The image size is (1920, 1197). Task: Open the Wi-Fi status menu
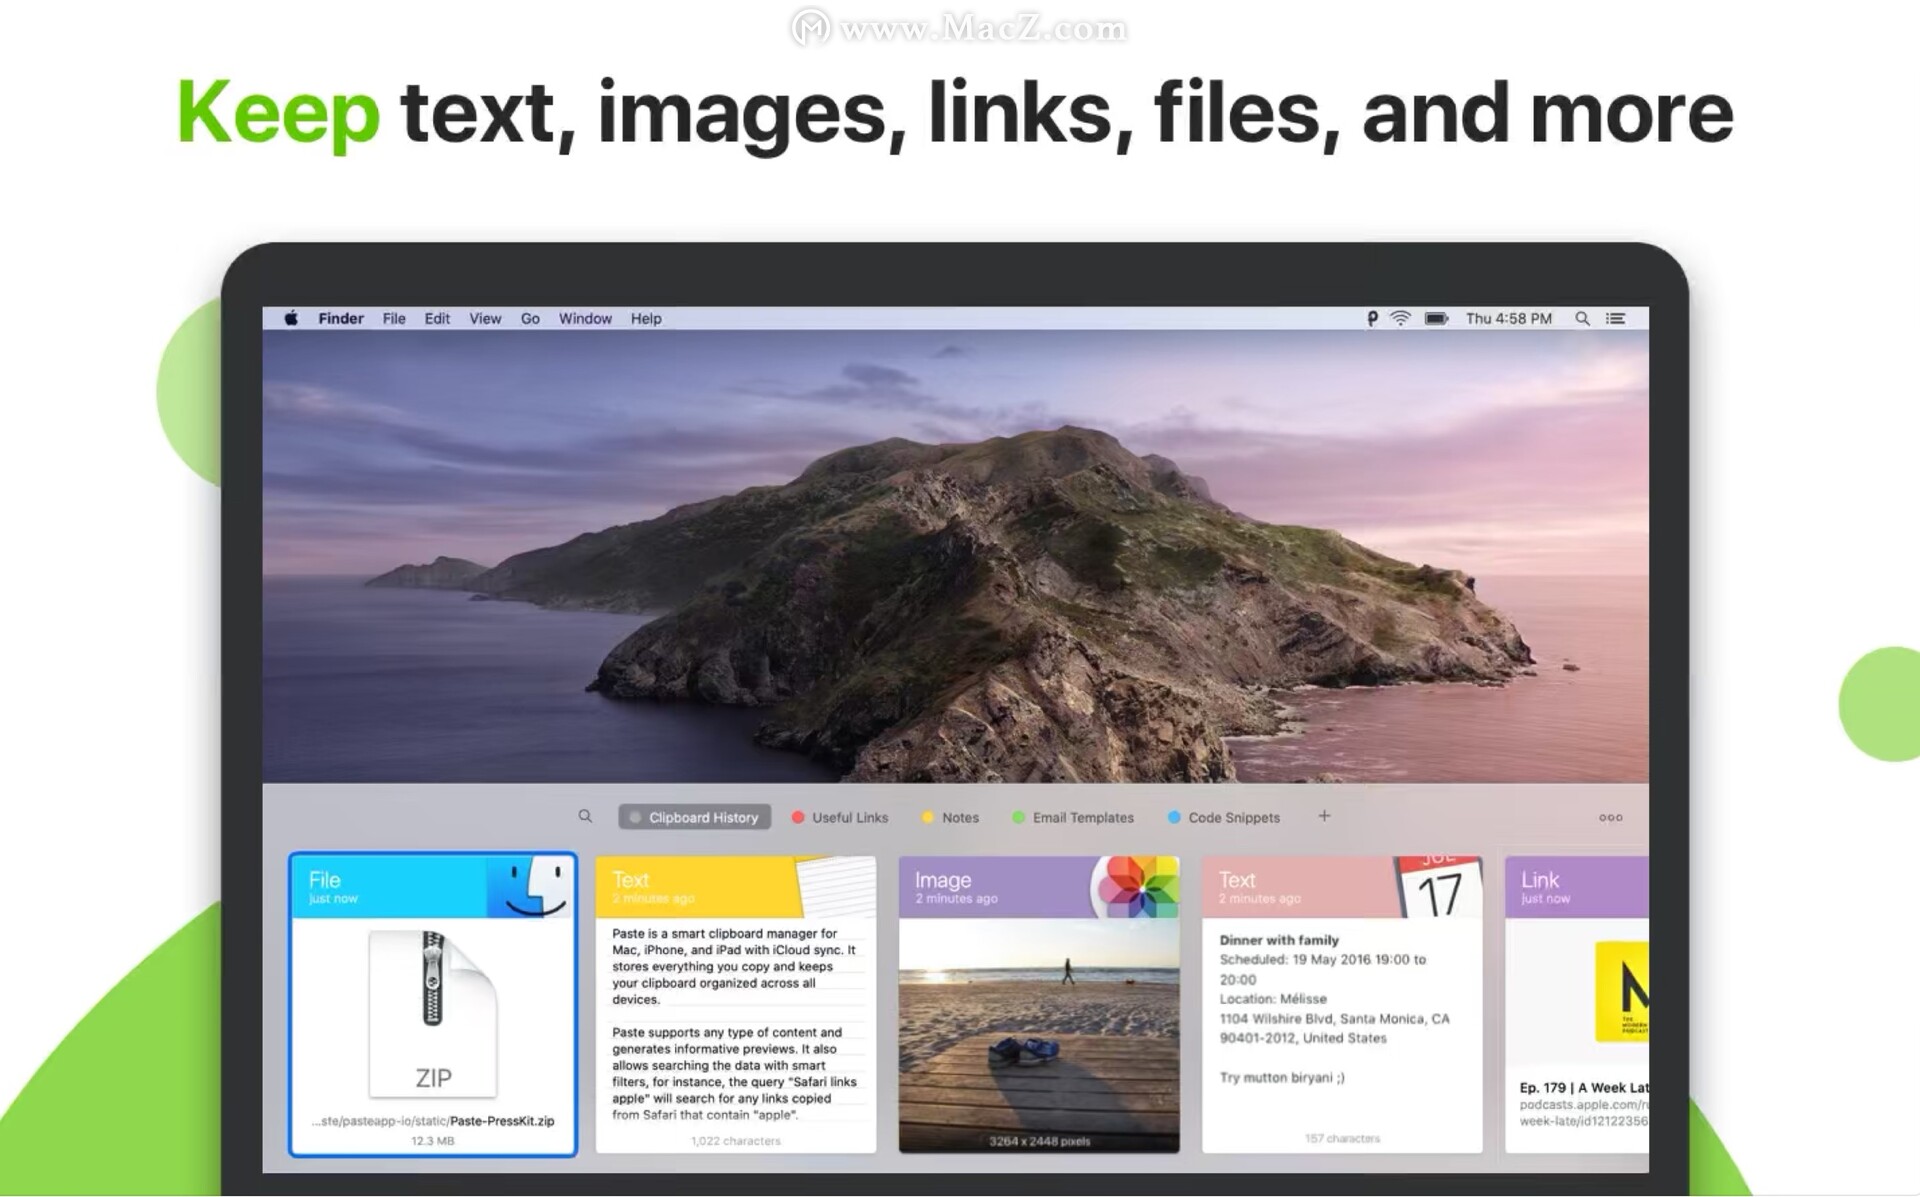(x=1401, y=318)
